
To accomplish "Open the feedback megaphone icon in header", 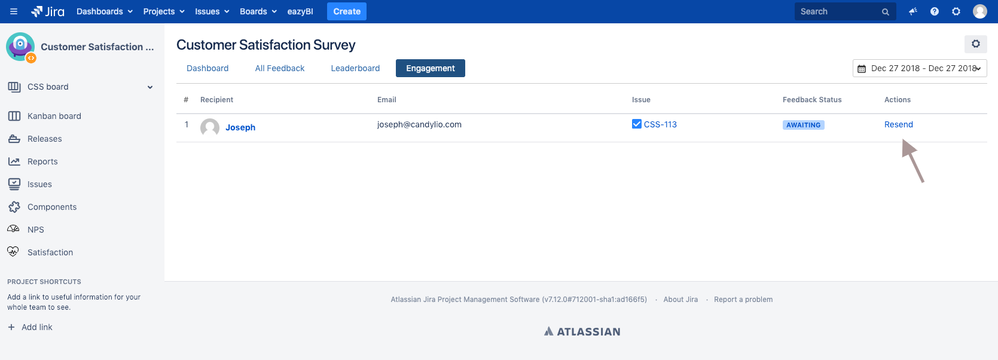I will point(913,11).
